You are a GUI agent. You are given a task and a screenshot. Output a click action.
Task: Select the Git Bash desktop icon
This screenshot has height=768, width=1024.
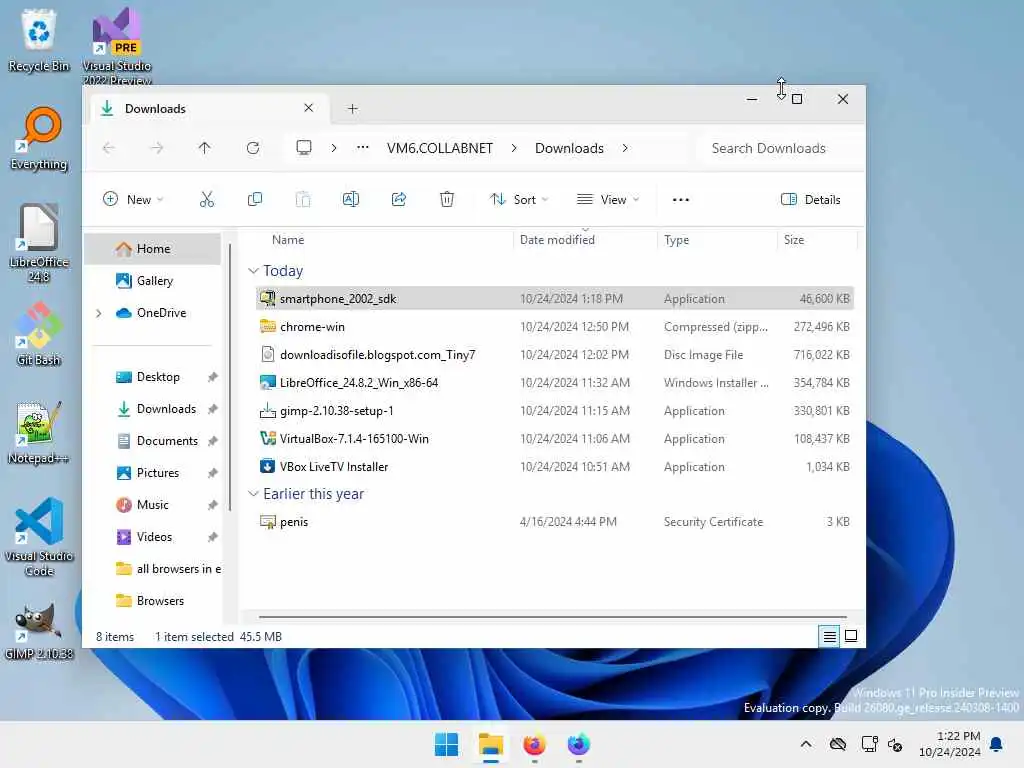pos(39,334)
